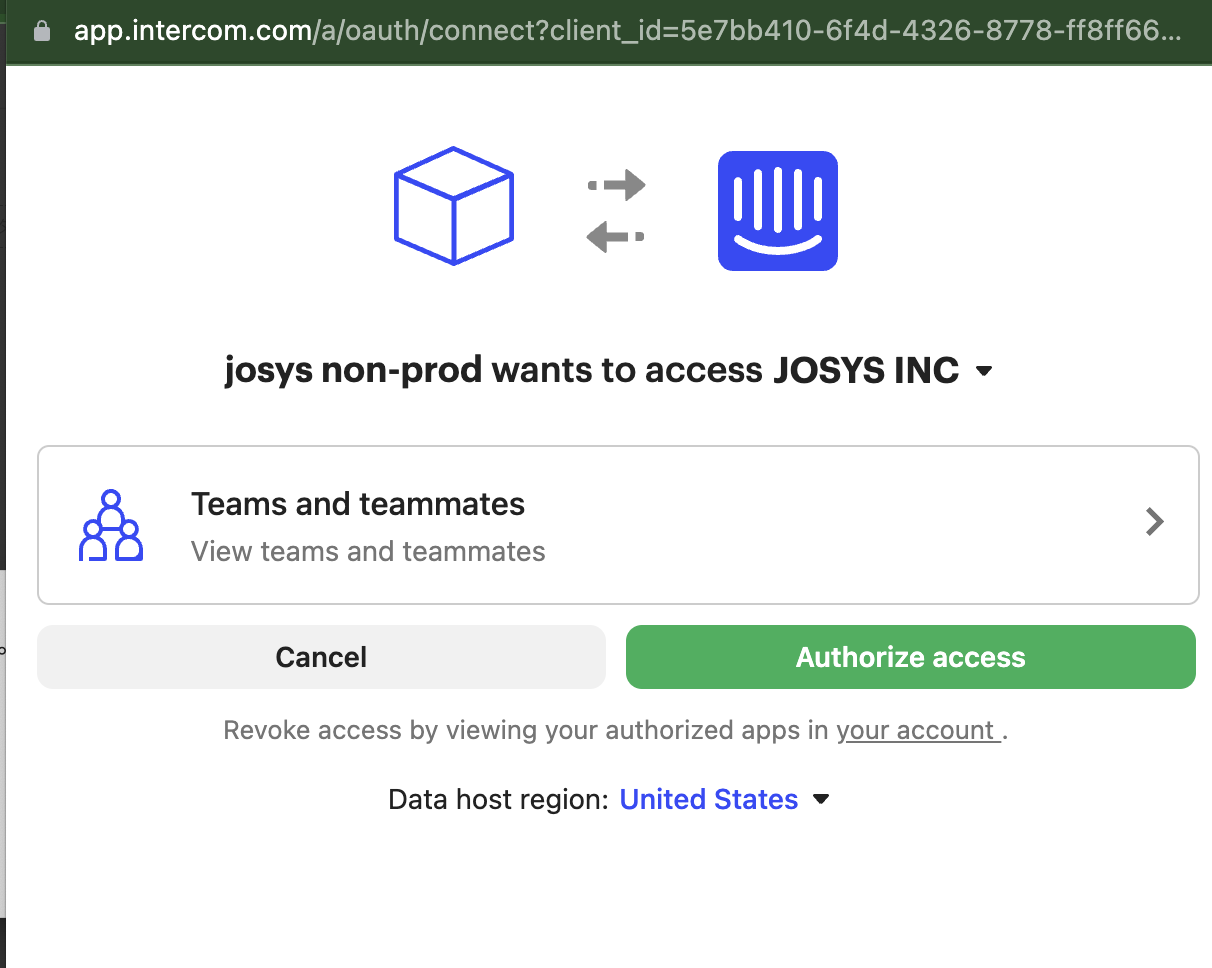Open the United States region selector
The image size is (1212, 968).
(x=709, y=800)
